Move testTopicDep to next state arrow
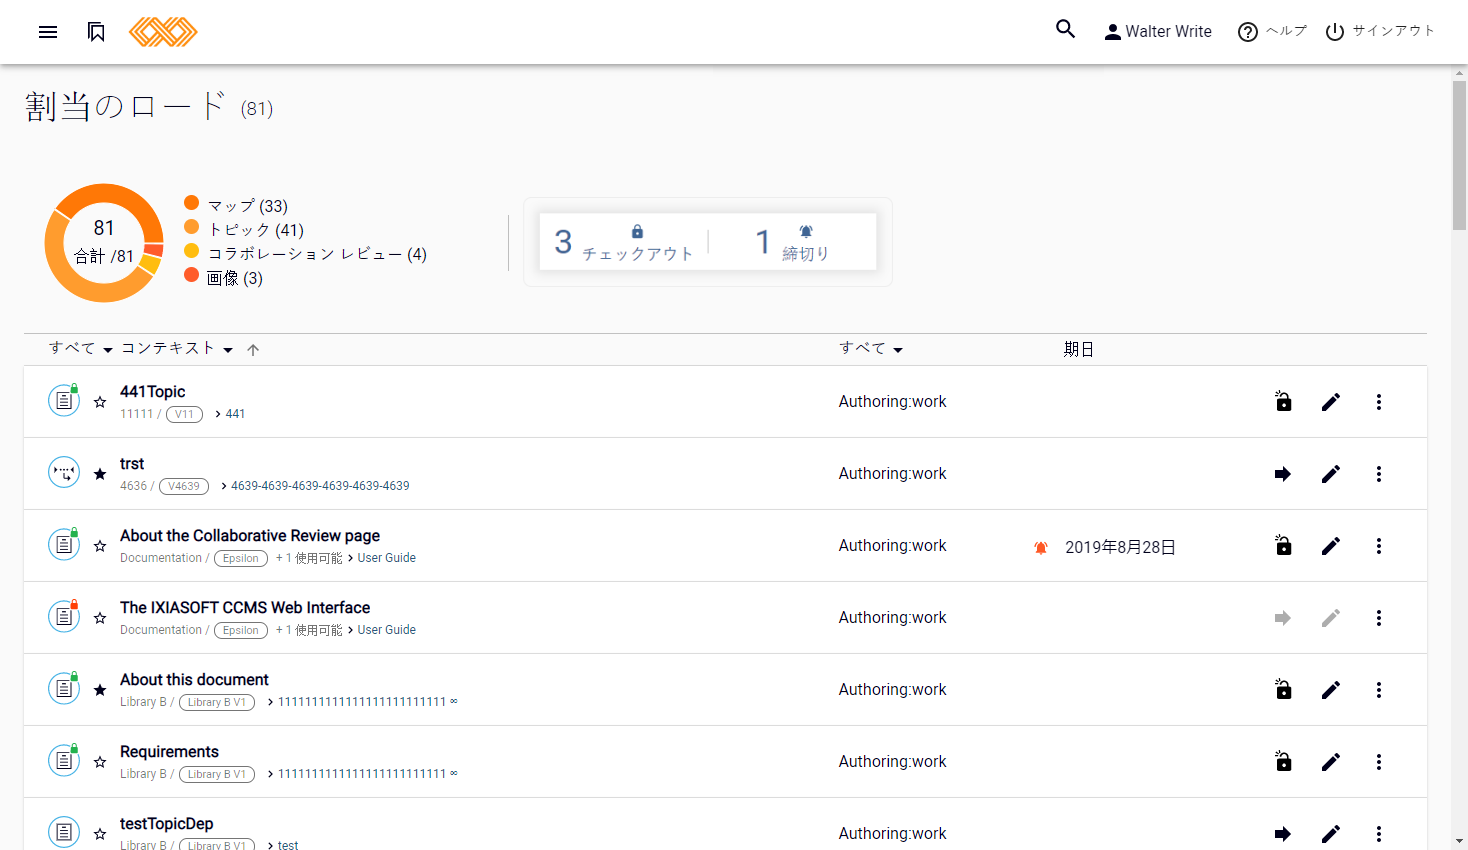 click(1283, 834)
